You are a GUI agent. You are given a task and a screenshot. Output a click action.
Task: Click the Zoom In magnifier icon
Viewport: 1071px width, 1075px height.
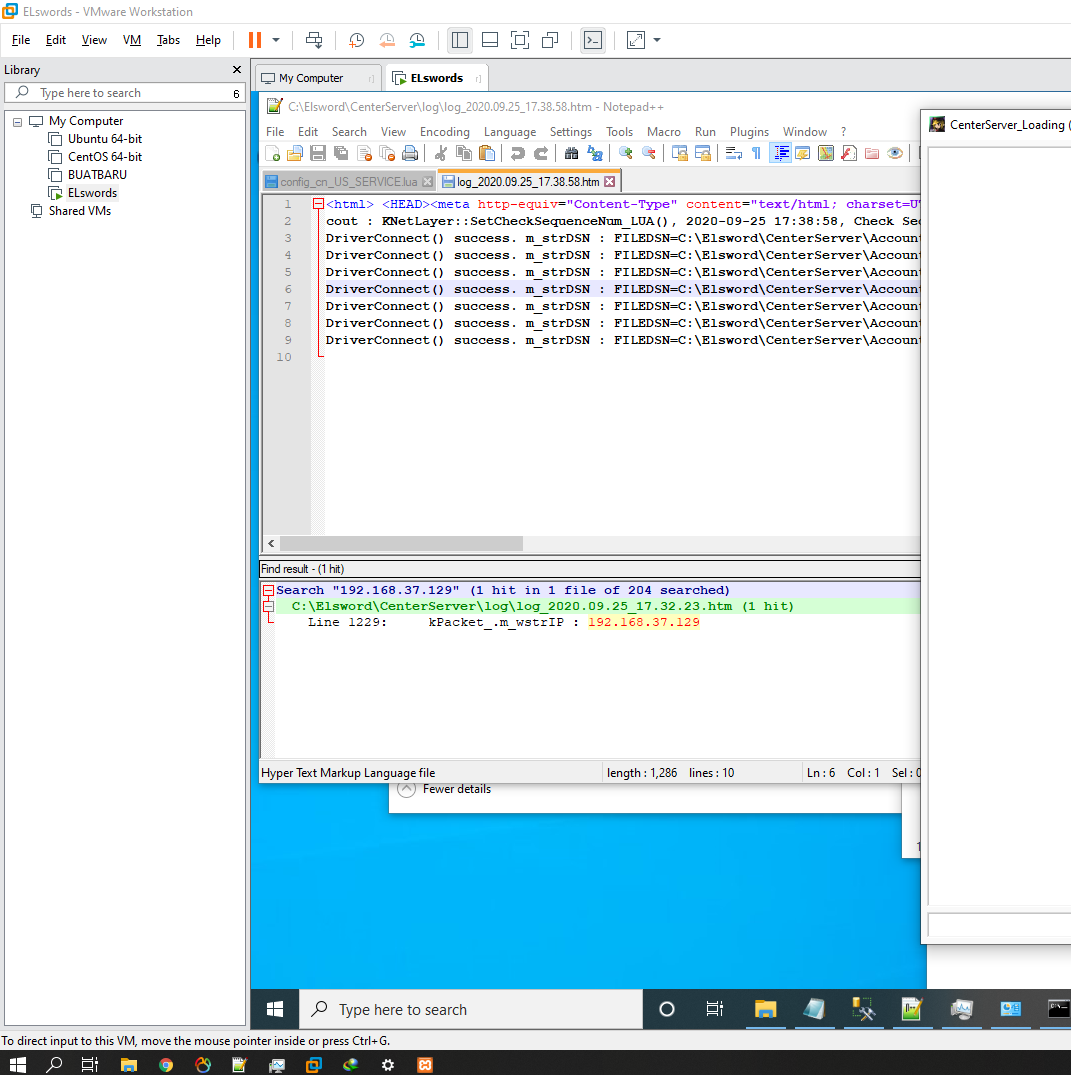click(625, 154)
